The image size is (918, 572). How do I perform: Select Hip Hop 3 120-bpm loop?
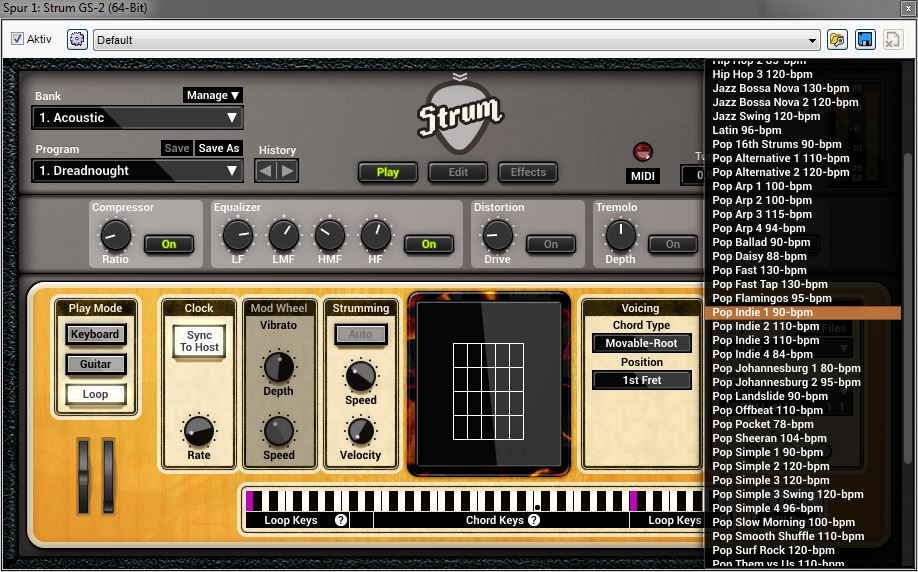pos(803,74)
